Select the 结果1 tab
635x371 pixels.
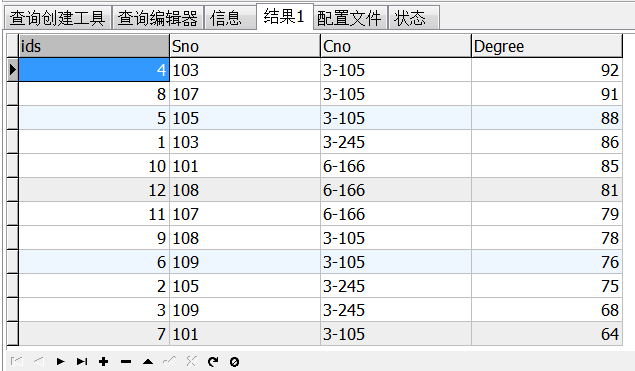pyautogui.click(x=284, y=17)
